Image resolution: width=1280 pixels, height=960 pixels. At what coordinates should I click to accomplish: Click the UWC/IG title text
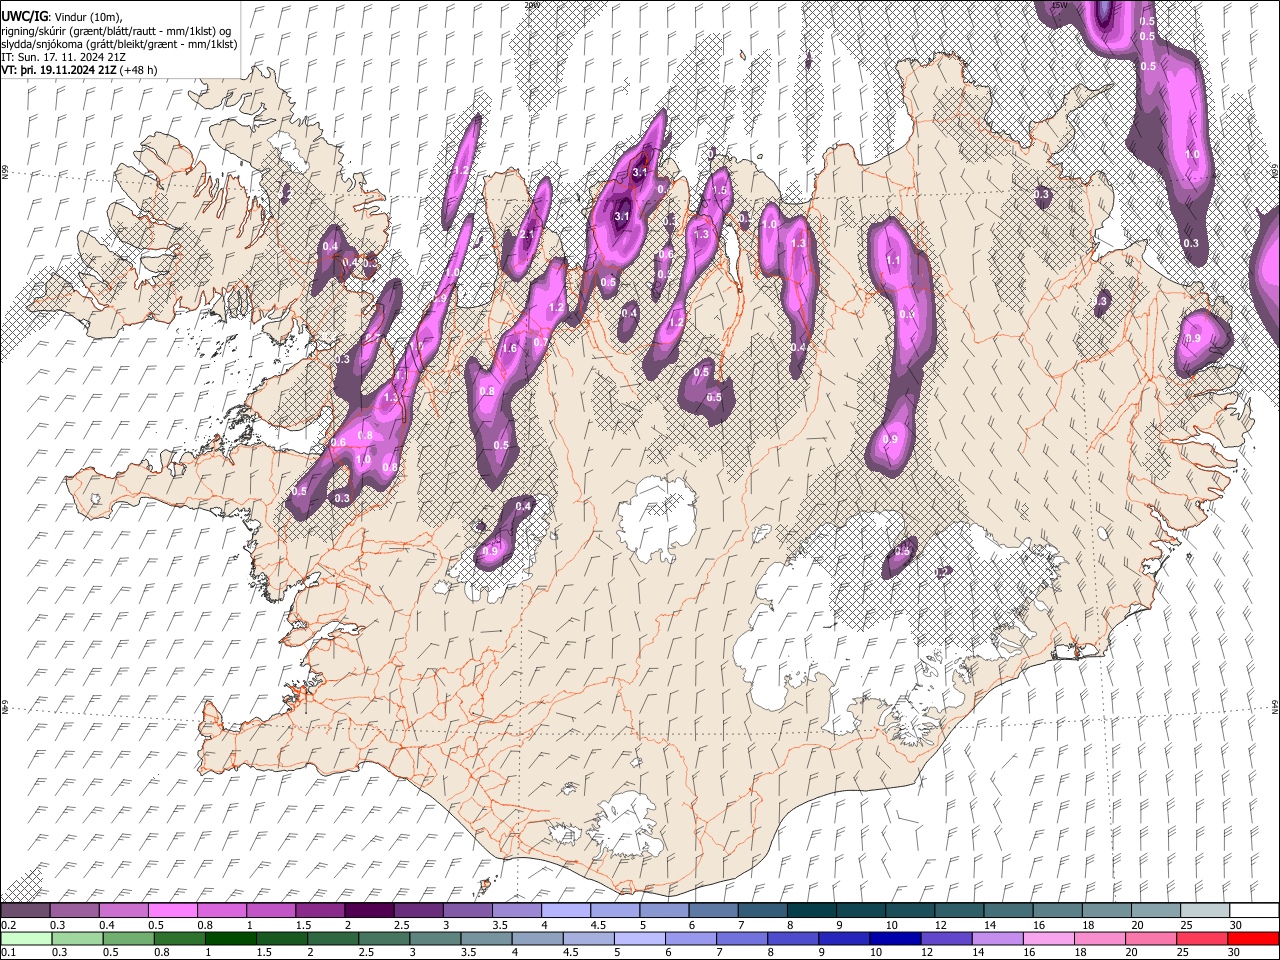(24, 17)
